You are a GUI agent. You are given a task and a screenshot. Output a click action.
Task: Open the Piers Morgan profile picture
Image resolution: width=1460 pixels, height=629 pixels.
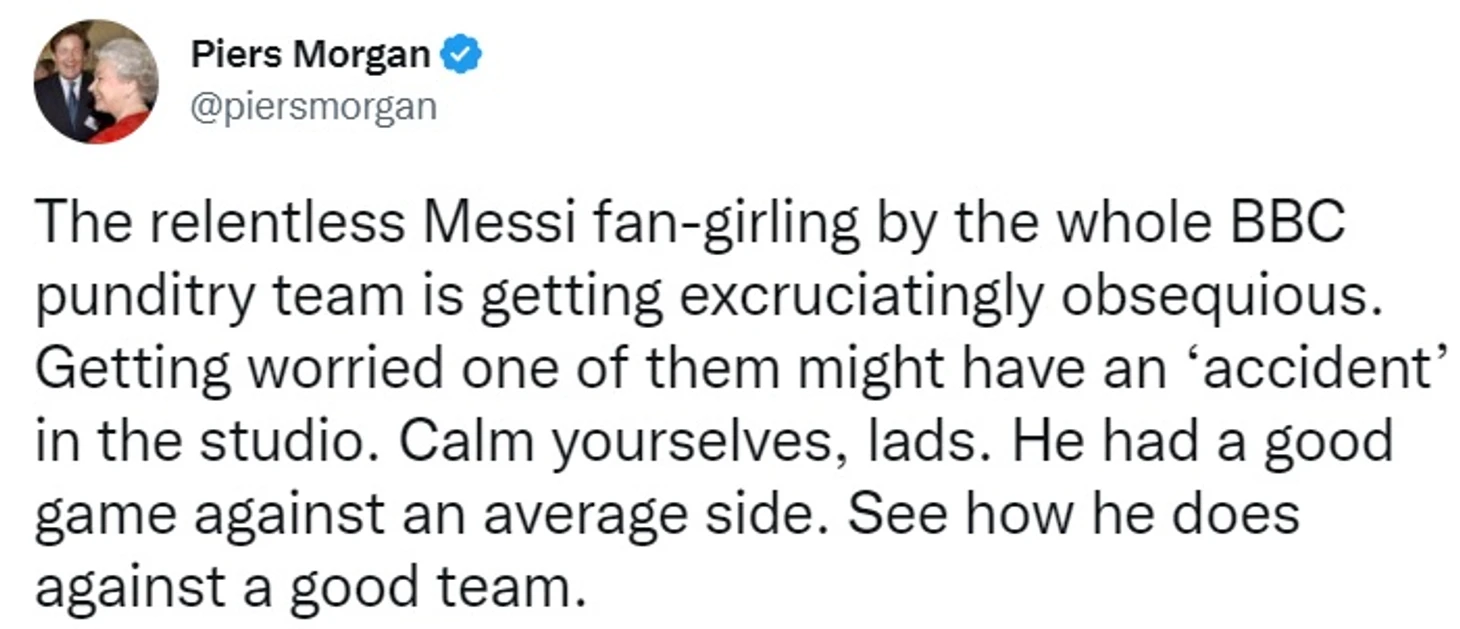point(96,82)
